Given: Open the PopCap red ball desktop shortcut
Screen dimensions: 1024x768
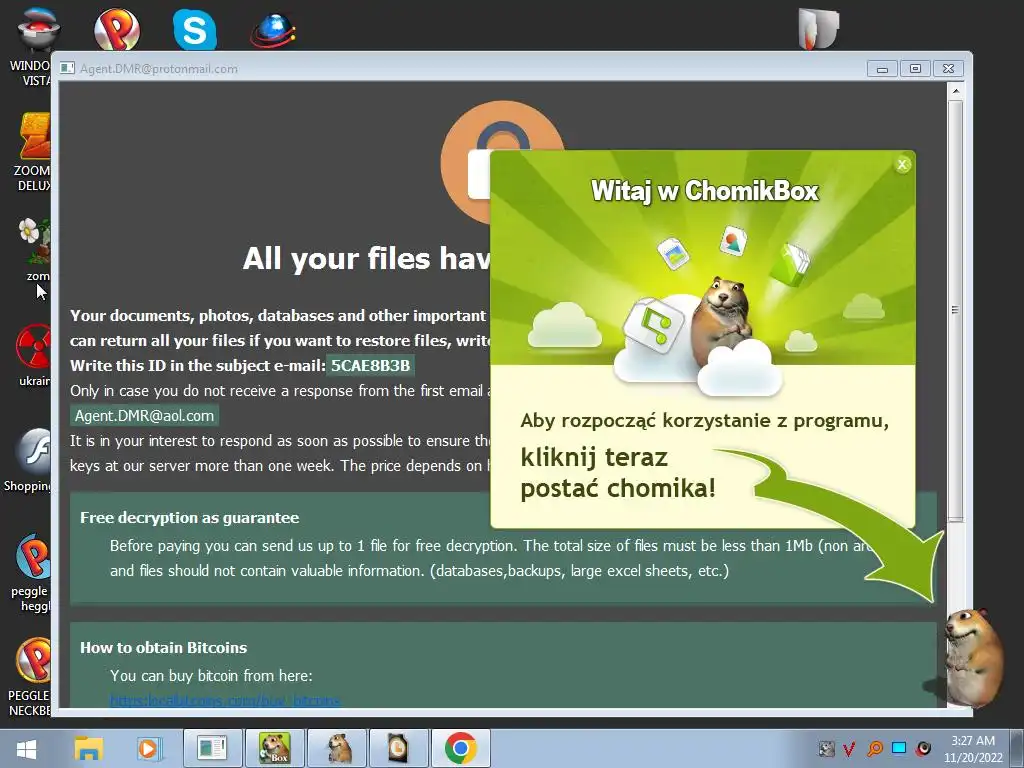Looking at the screenshot, I should coord(117,29).
